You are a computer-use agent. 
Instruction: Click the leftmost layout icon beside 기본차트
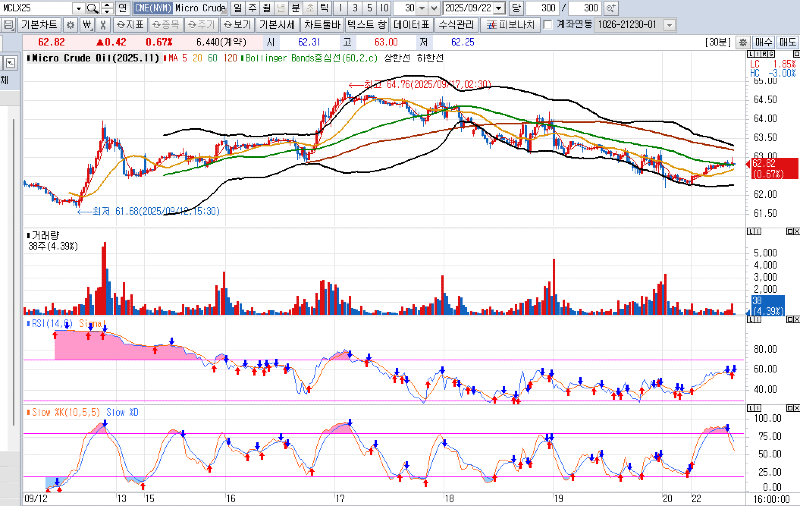(7, 24)
